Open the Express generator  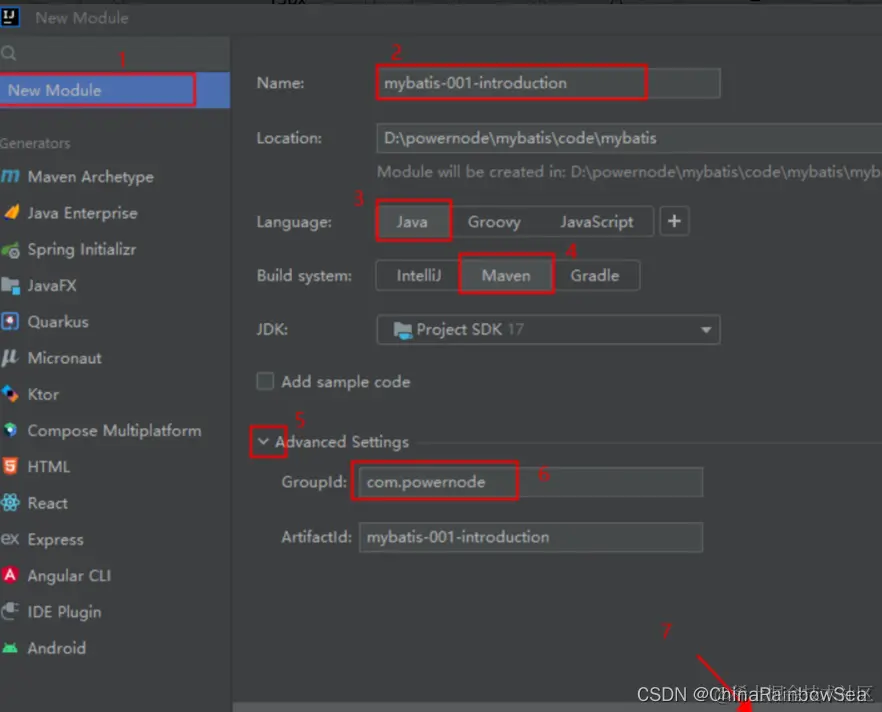click(115, 539)
